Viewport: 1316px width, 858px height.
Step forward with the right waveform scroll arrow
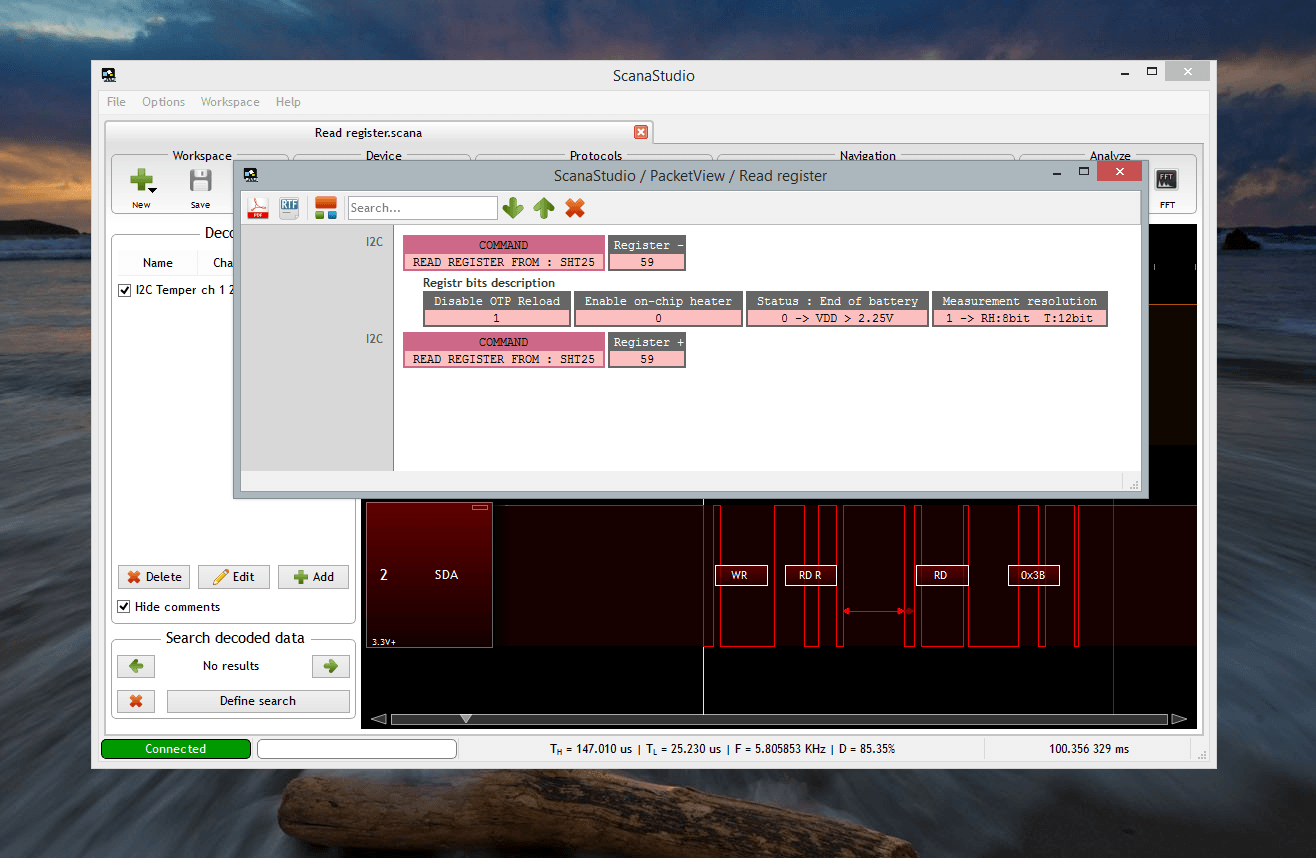[1180, 718]
